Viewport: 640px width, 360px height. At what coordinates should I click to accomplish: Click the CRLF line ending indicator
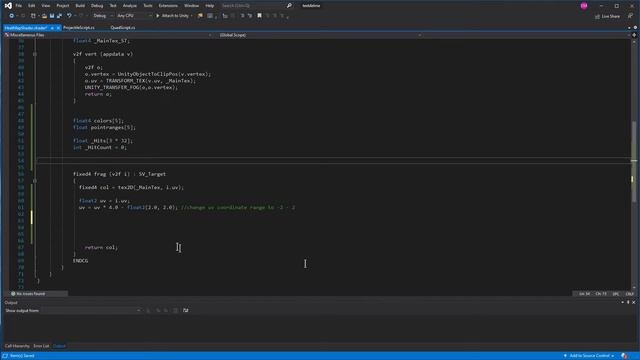click(x=629, y=293)
